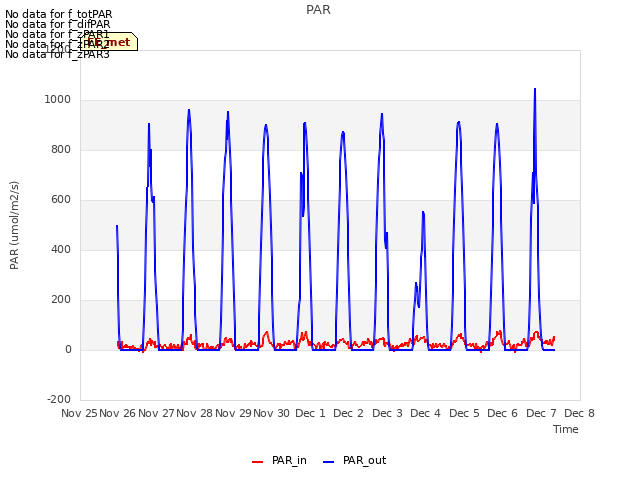The image size is (640, 480).
Task: Click the 0 y-axis tick label
Action: [68, 350]
